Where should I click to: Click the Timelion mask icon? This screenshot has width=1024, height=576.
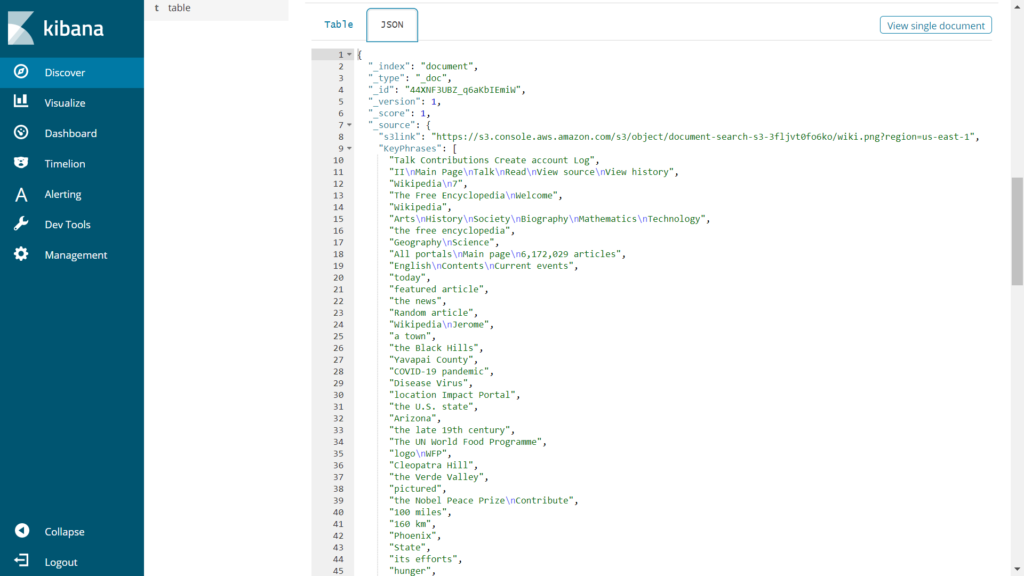[x=21, y=163]
